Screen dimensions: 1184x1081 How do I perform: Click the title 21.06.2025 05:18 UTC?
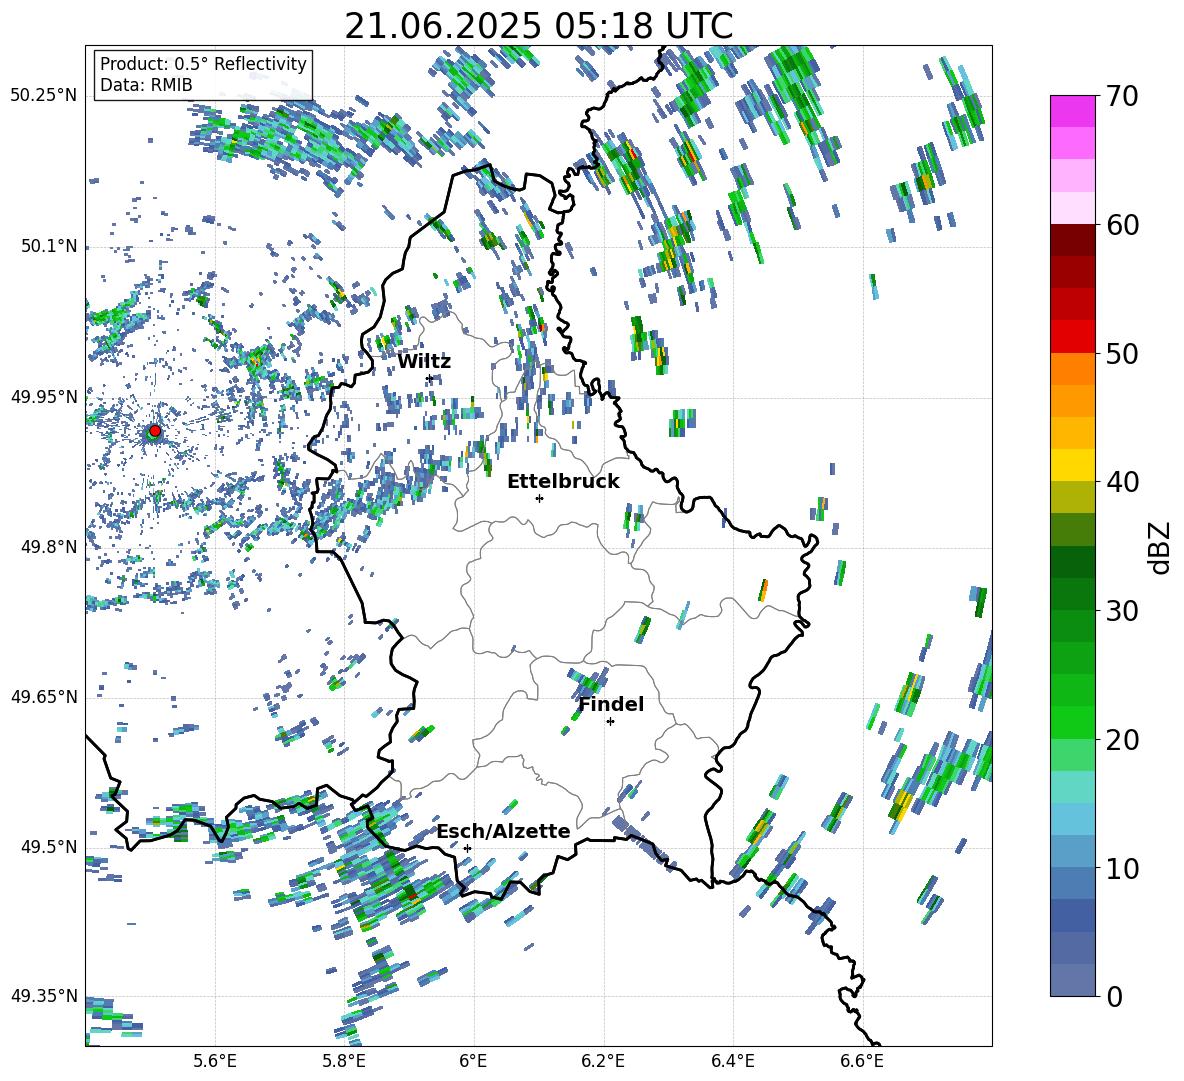[x=539, y=26]
